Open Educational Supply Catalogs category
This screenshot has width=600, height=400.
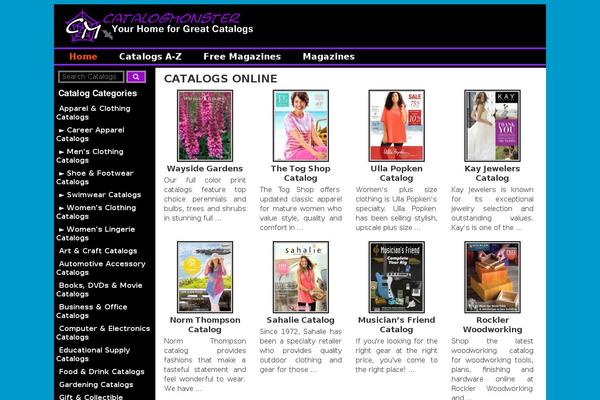click(x=93, y=354)
